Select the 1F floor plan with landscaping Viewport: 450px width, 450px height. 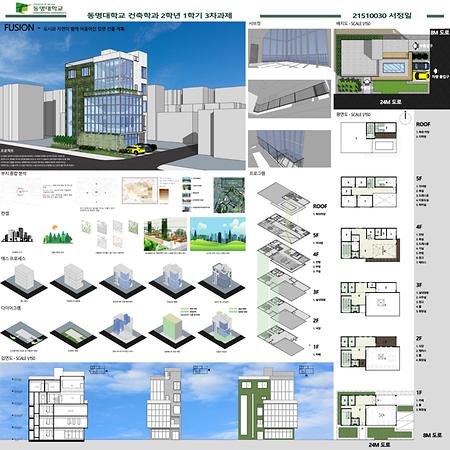pyautogui.click(x=375, y=415)
